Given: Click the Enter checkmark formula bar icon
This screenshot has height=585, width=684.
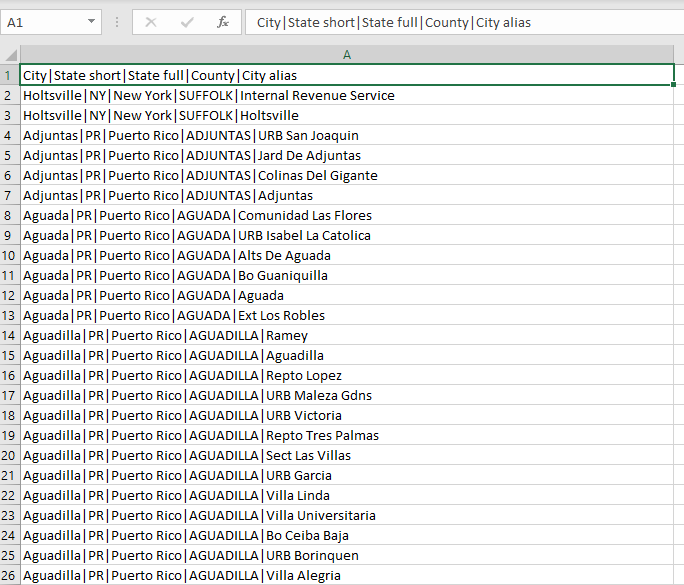Looking at the screenshot, I should 187,22.
